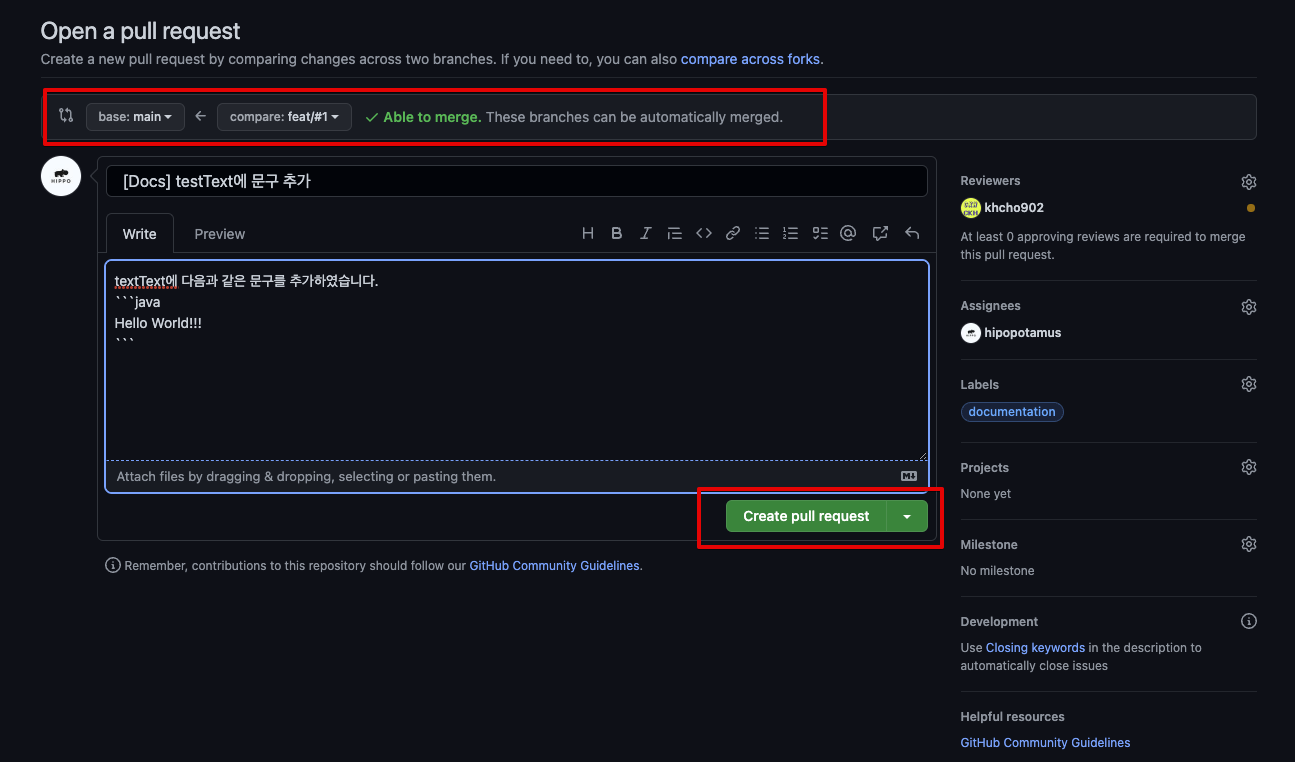Click the 'Open a pull request' heading
The image size is (1295, 762).
(141, 32)
